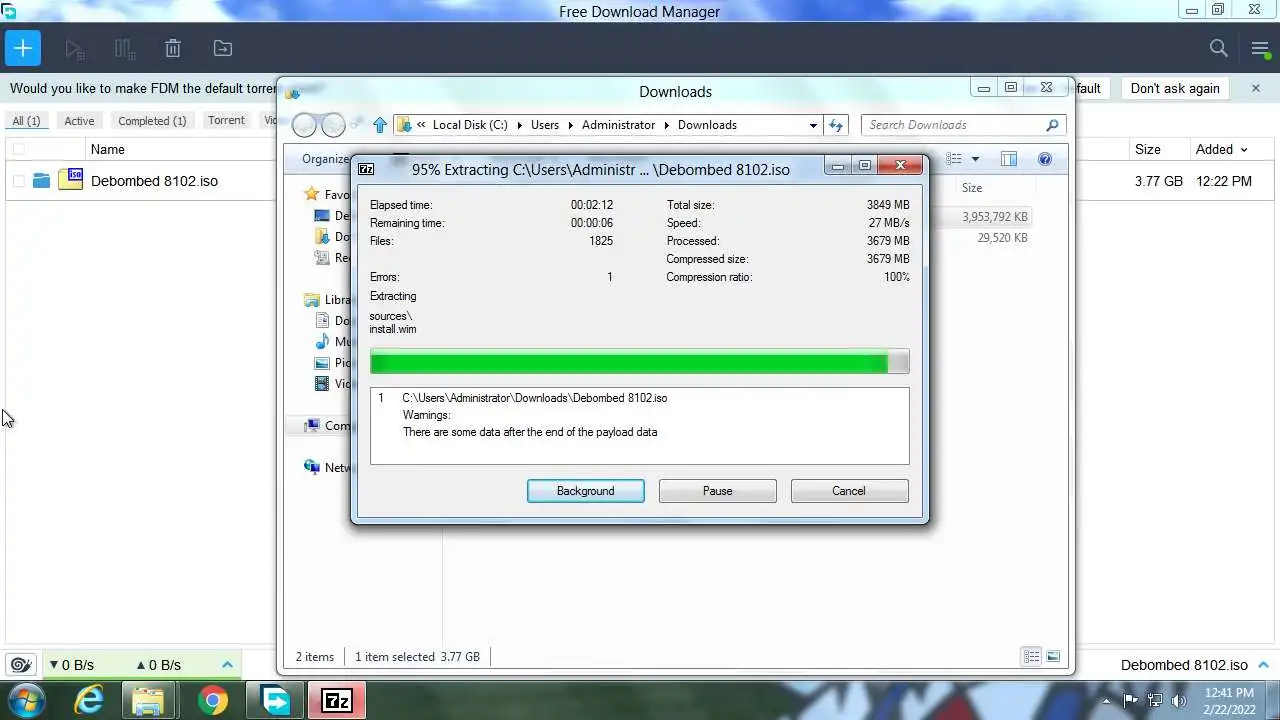The image size is (1280, 720).
Task: Click the Size column header in FDM
Action: coord(1148,149)
